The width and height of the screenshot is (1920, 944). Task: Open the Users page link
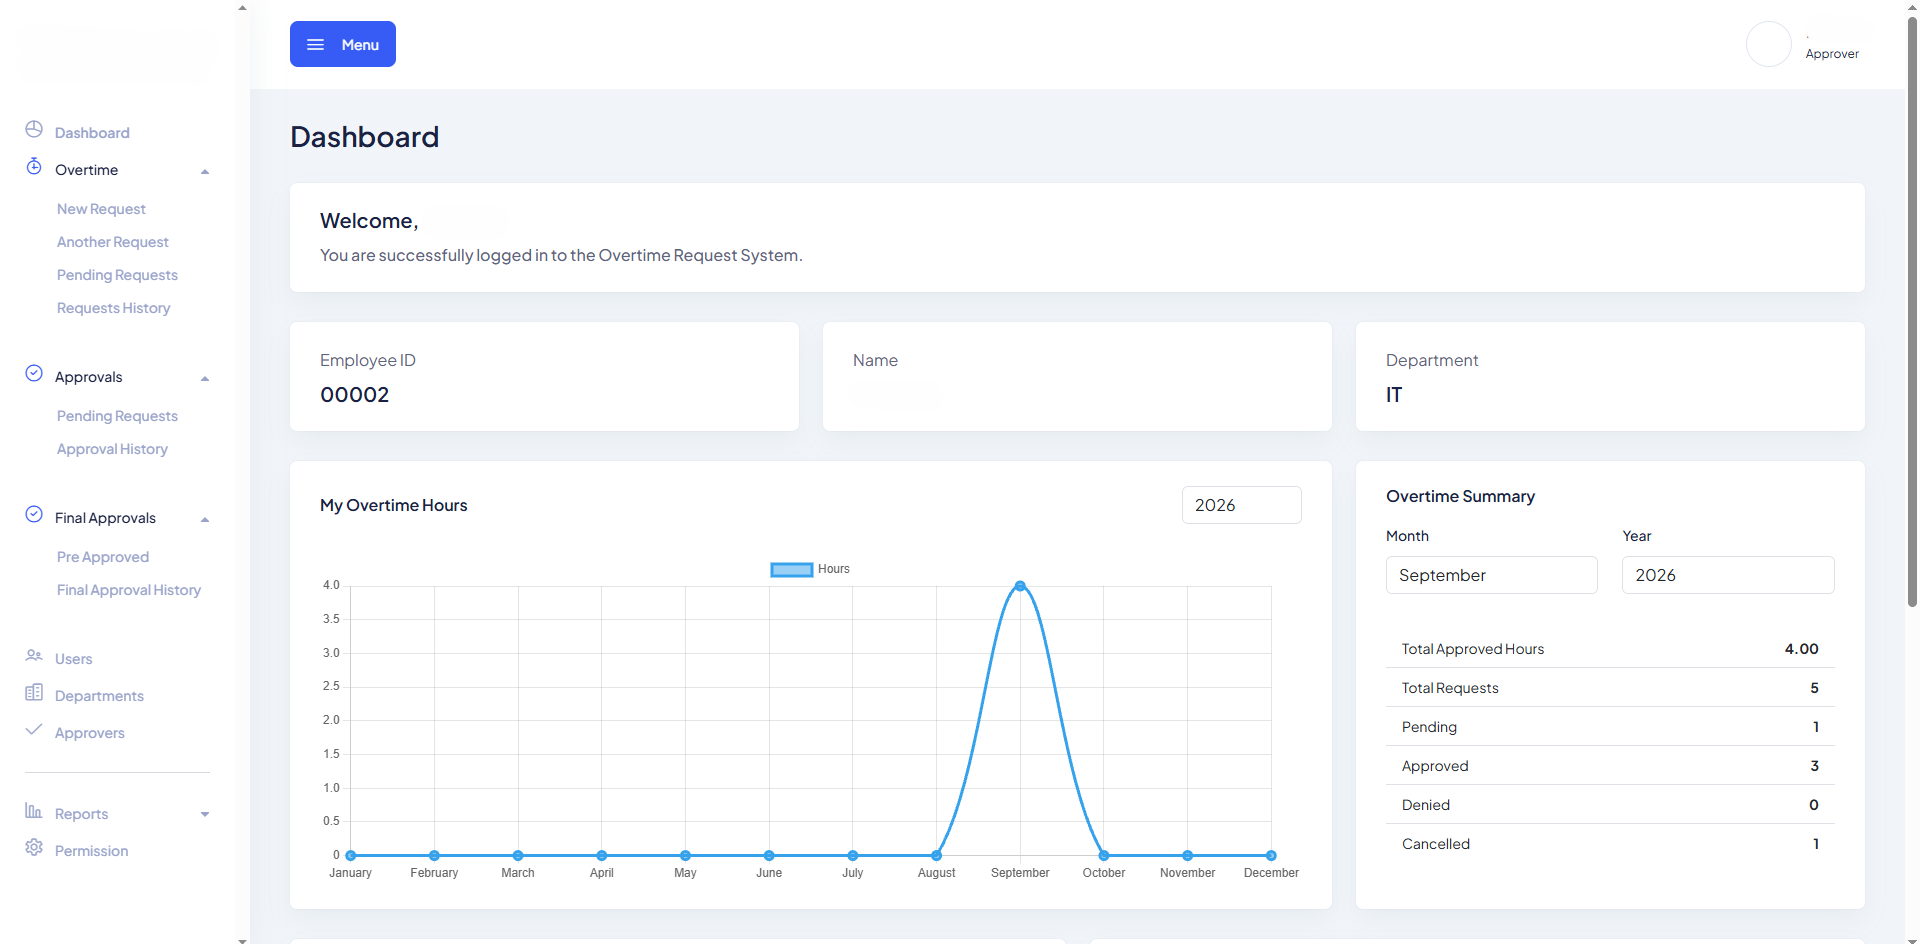tap(73, 659)
